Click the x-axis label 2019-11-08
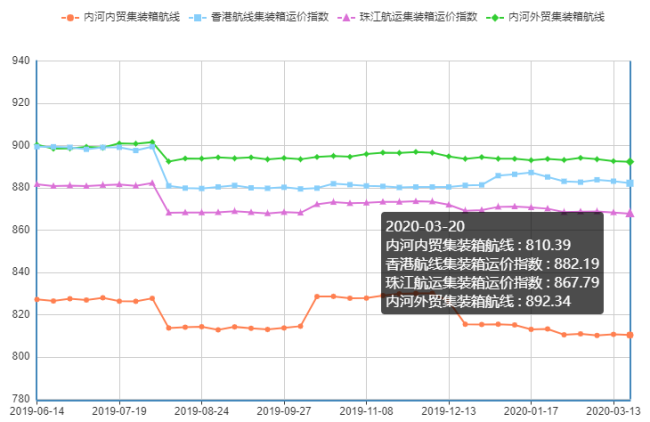Viewport: 650px width, 422px height. (x=366, y=411)
